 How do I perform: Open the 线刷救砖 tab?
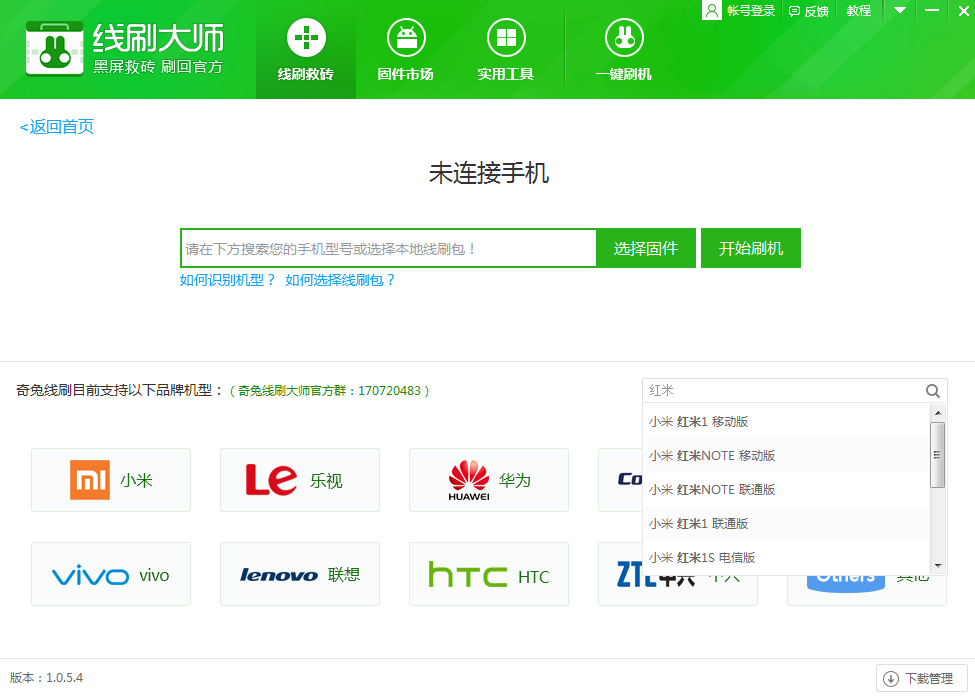pos(305,50)
